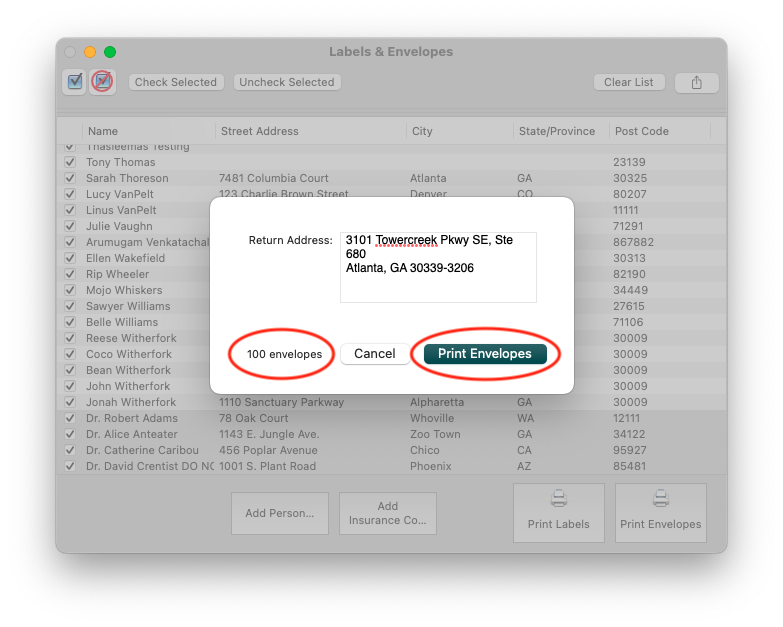Click into the Return Address text field
The height and width of the screenshot is (627, 783).
point(438,267)
